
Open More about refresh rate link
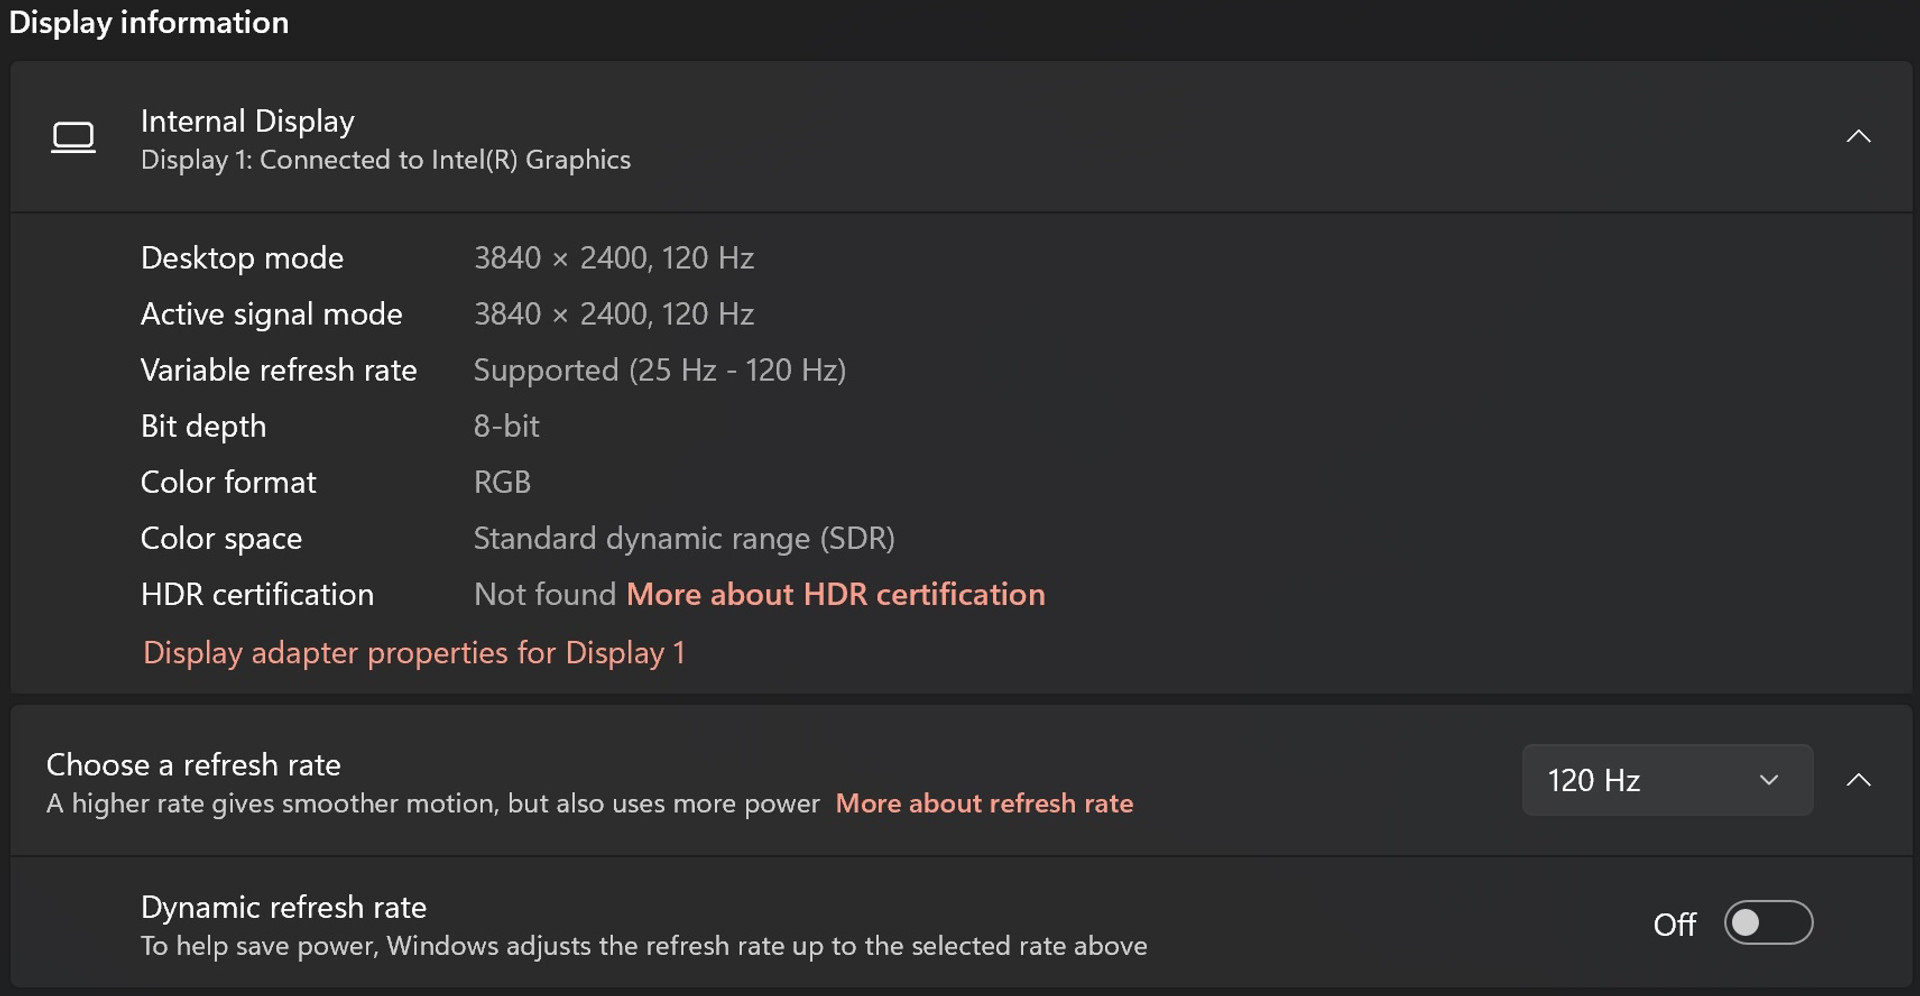pos(984,804)
